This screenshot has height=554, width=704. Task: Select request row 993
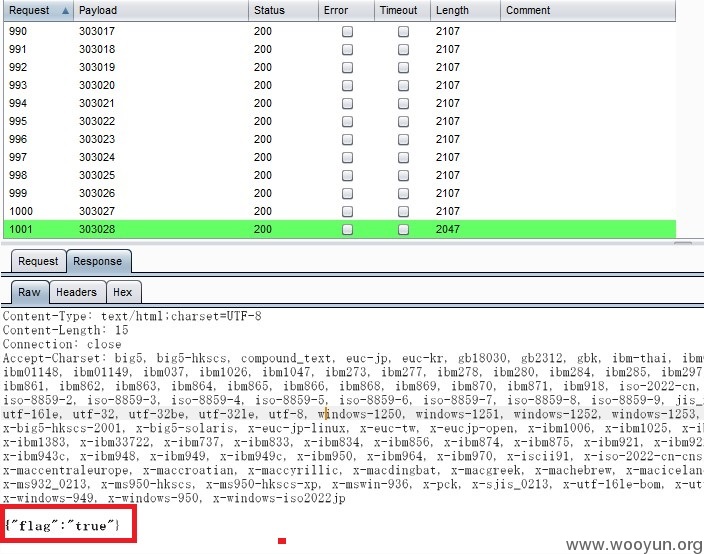(x=339, y=85)
